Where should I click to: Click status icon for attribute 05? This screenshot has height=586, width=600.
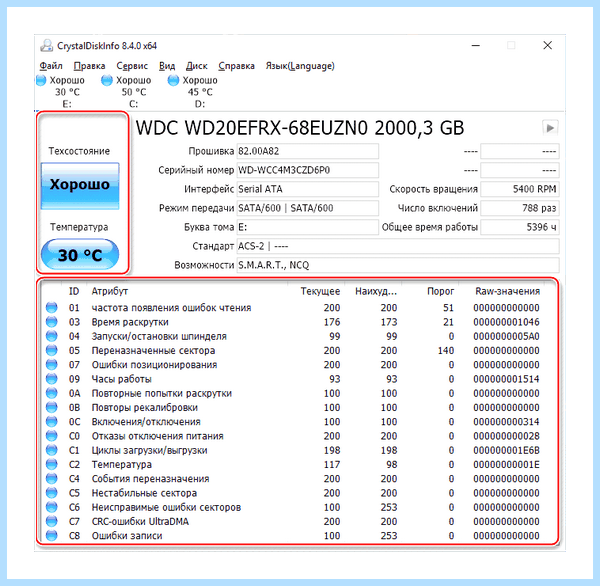point(52,350)
